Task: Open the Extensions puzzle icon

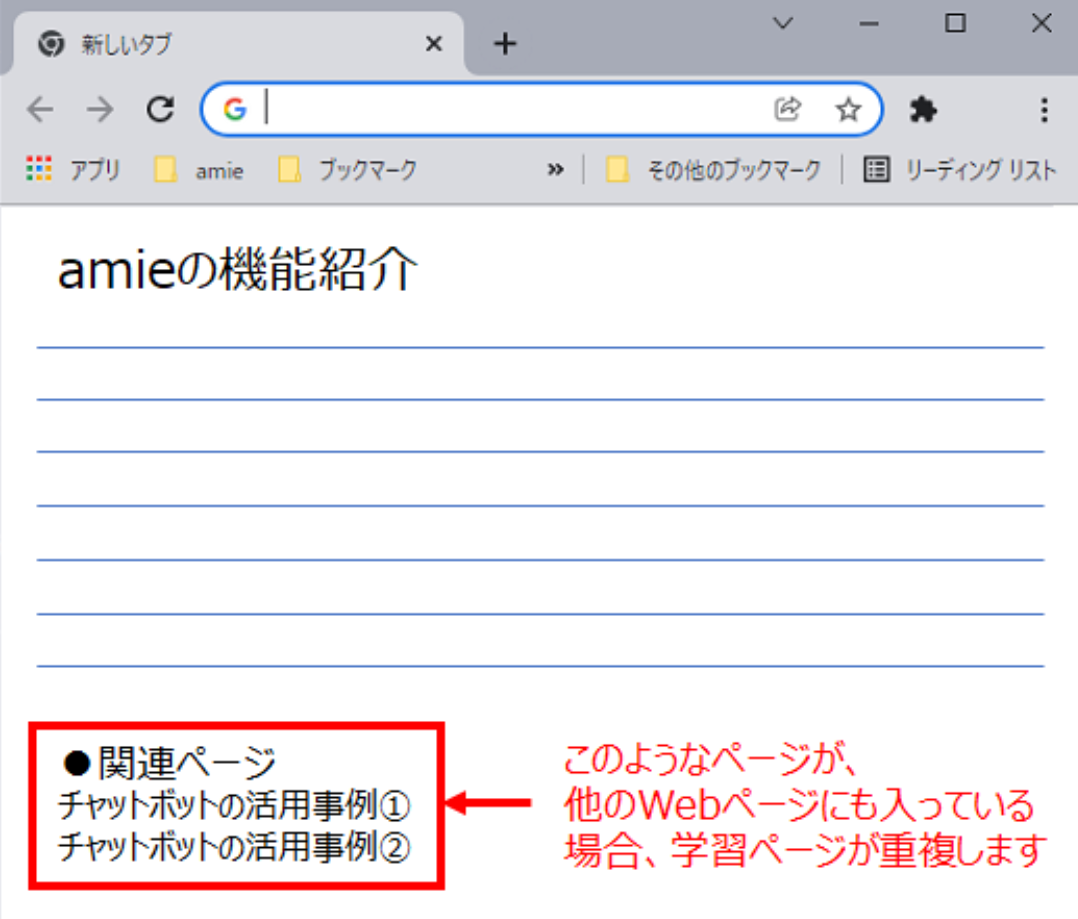Action: [923, 110]
